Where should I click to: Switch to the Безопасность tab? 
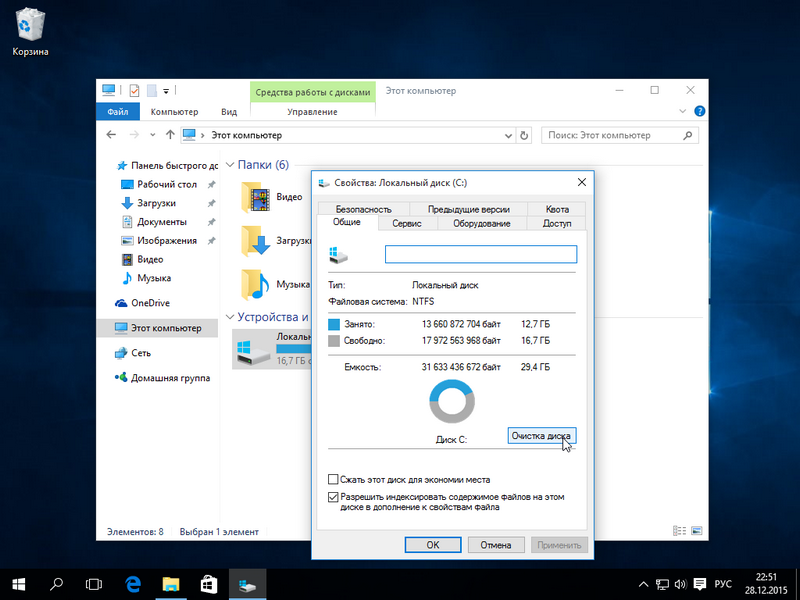[x=363, y=209]
